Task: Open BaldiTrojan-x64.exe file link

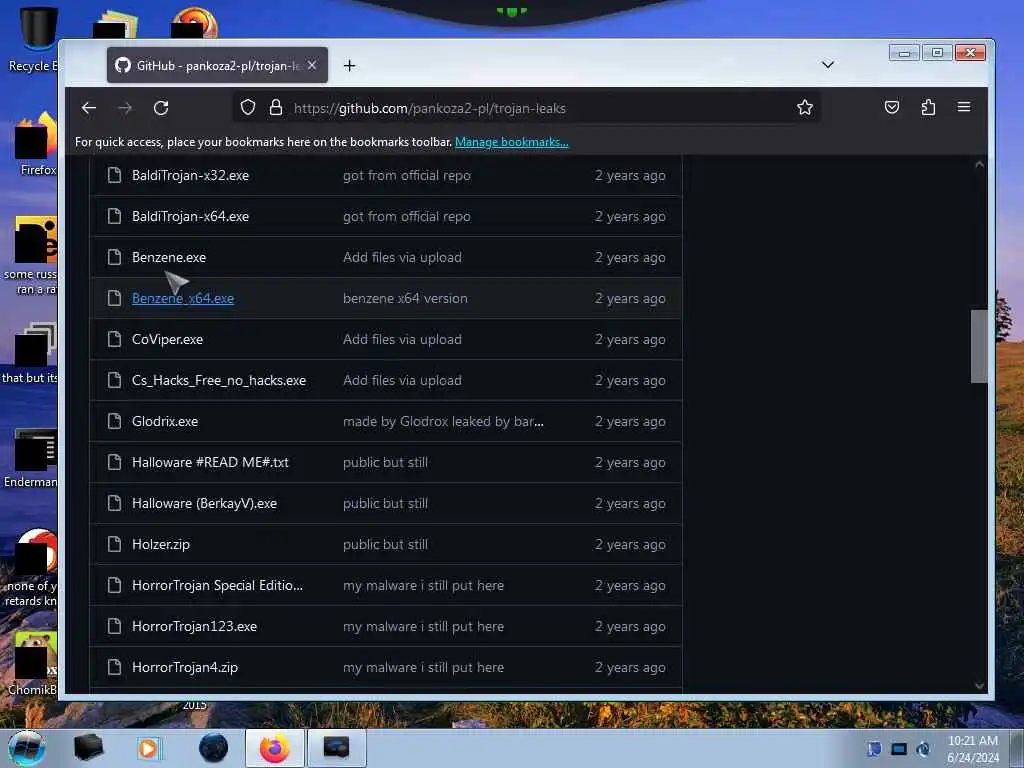Action: [x=190, y=216]
